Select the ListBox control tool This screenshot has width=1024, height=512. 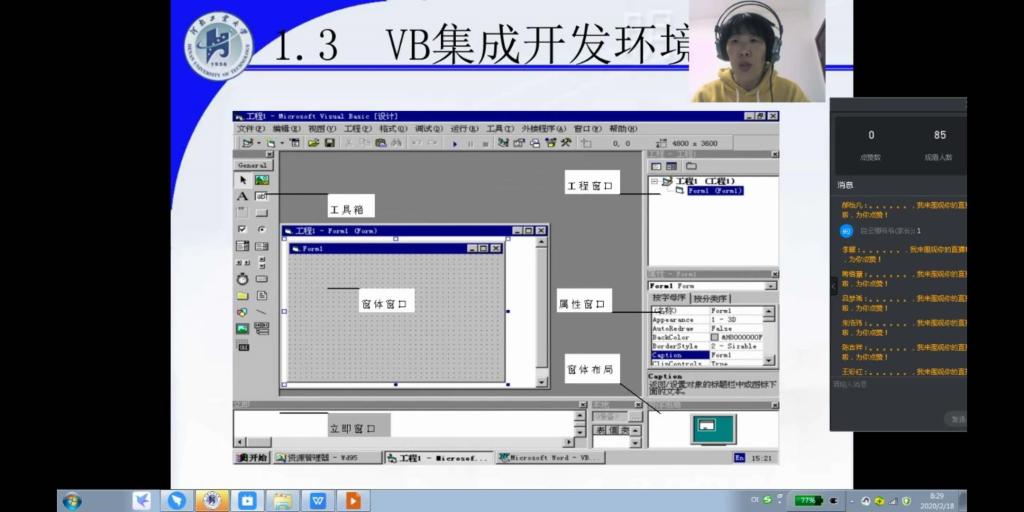(262, 246)
